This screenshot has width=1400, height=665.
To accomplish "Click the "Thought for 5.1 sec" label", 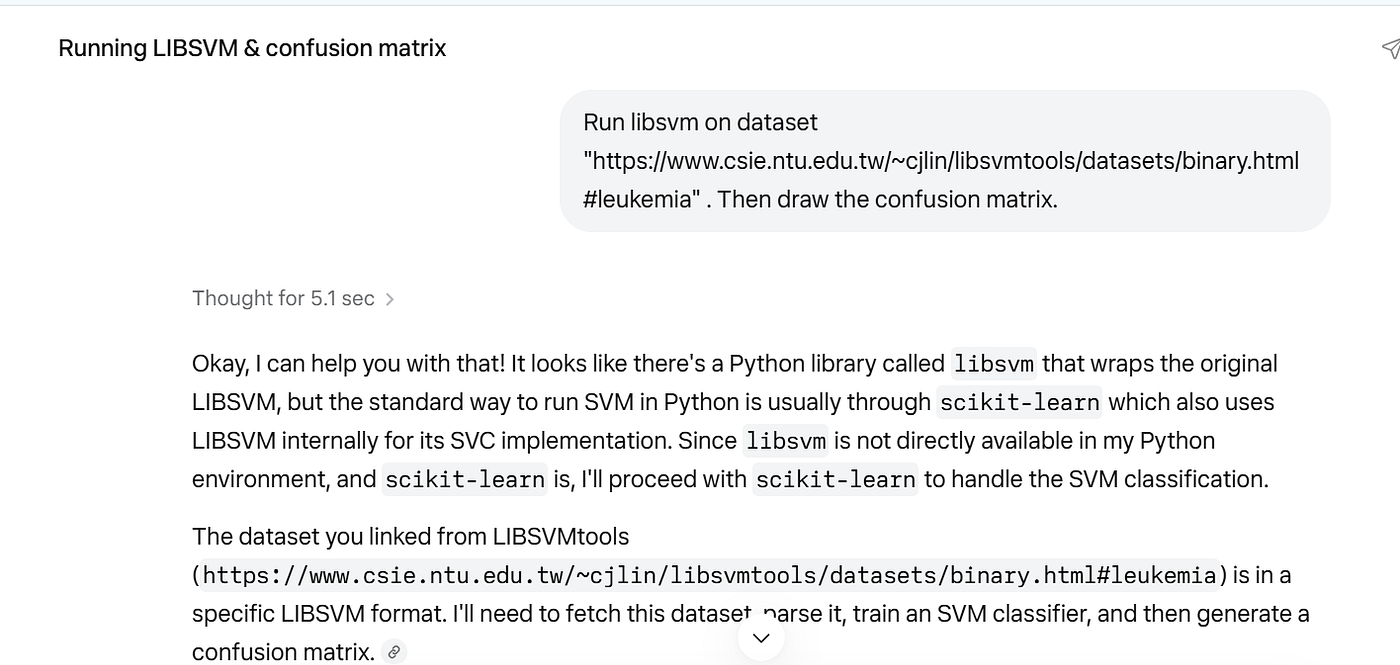I will (x=283, y=298).
